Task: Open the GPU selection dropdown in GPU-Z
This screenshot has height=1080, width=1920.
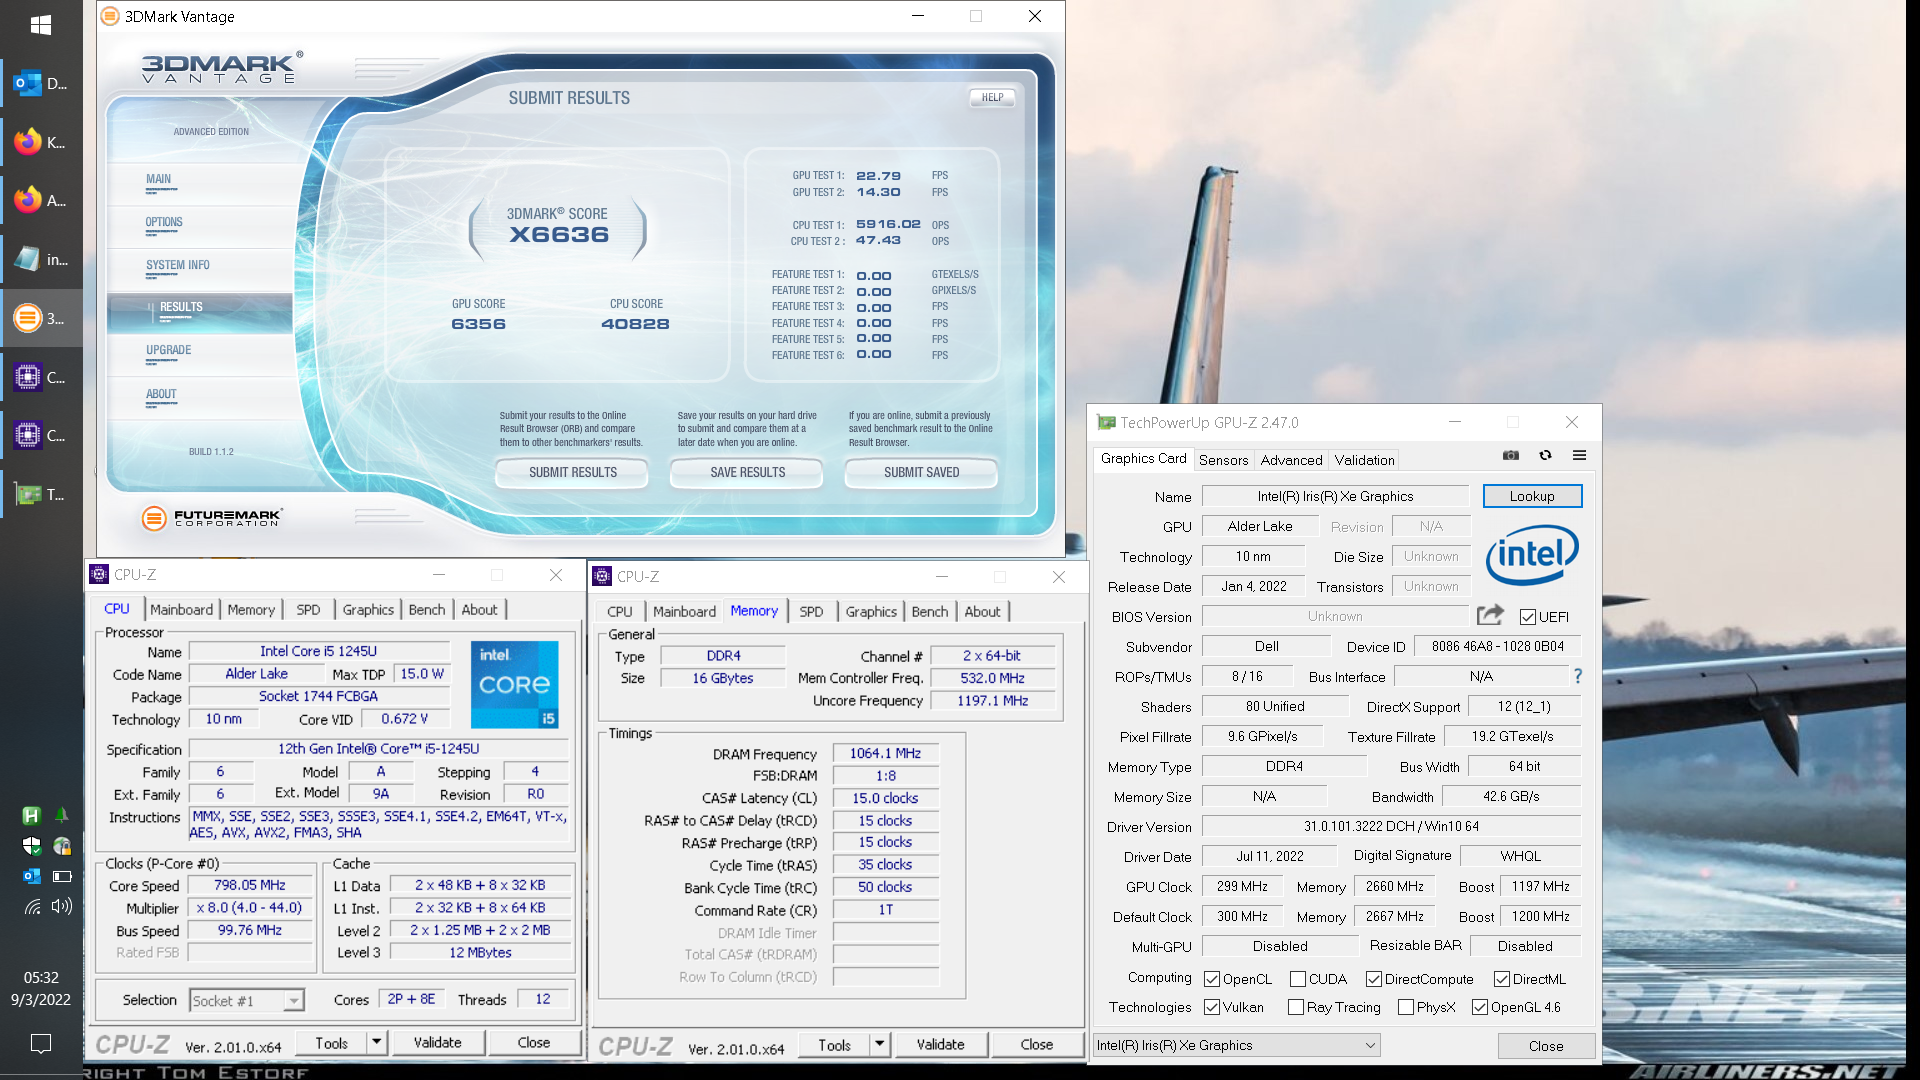Action: point(1236,1045)
